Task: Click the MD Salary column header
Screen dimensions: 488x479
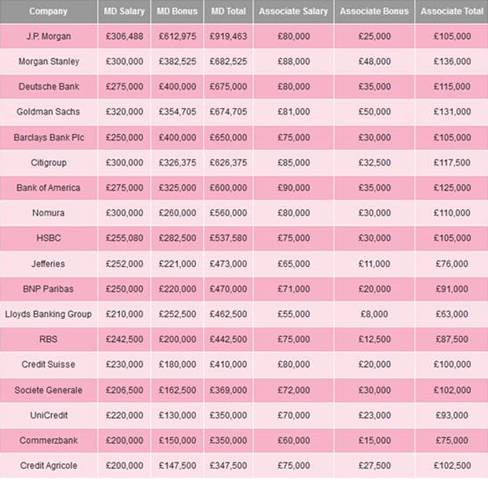Action: pos(124,11)
